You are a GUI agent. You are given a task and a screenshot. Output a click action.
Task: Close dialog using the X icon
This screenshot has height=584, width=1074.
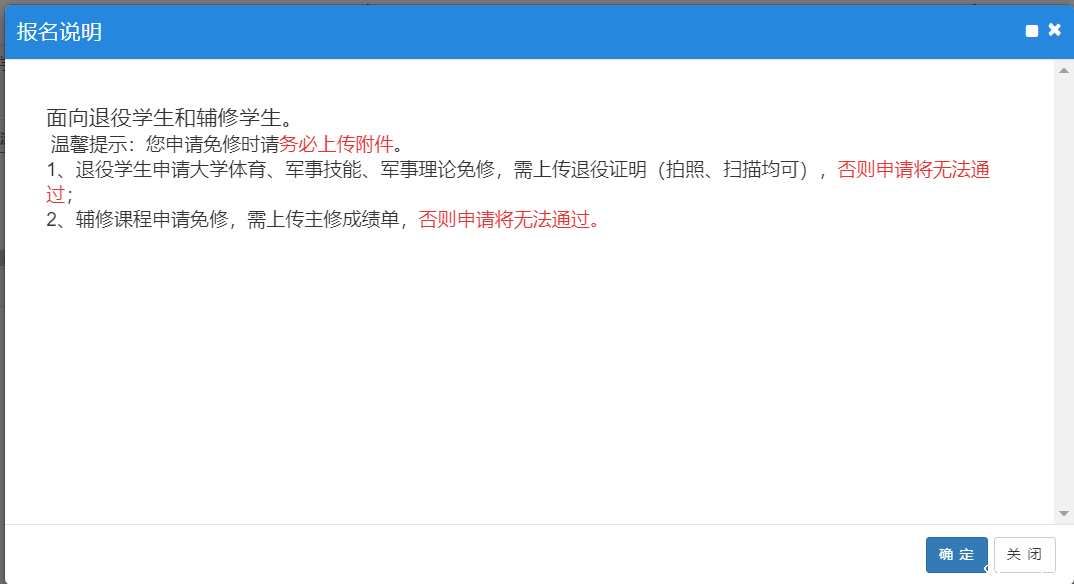coord(1054,30)
